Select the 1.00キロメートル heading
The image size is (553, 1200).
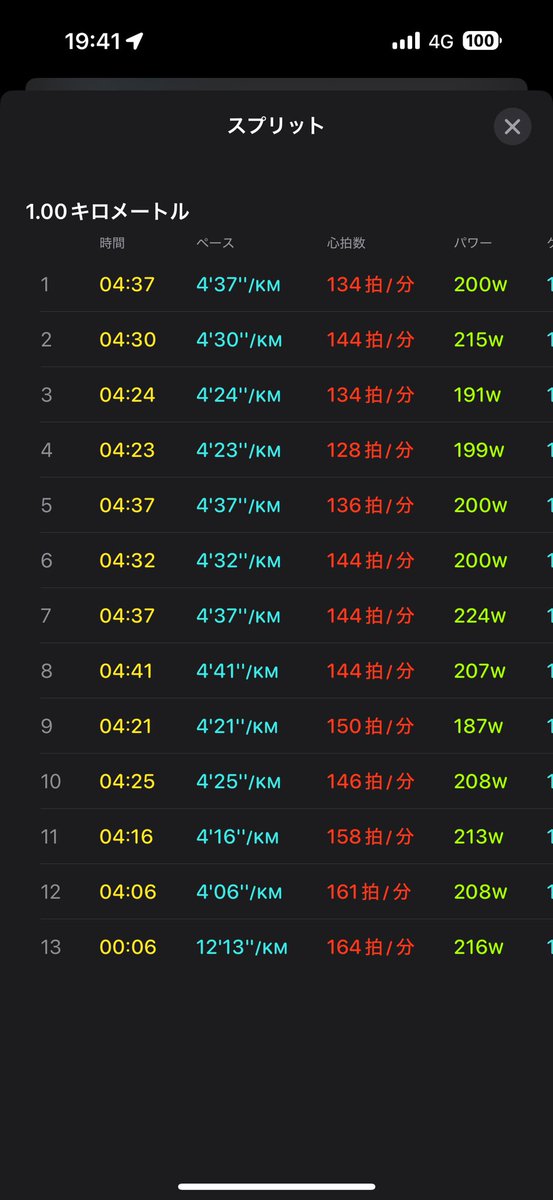point(107,211)
